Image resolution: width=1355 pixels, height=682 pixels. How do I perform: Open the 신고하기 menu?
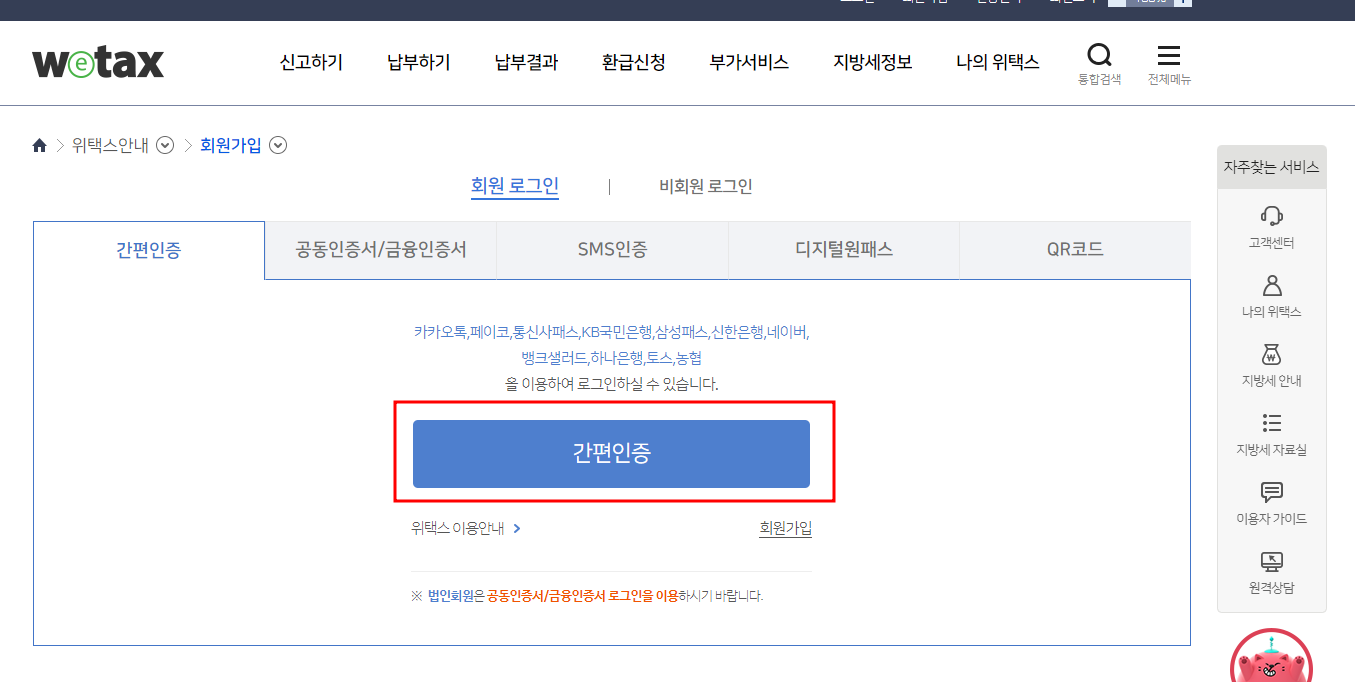310,62
